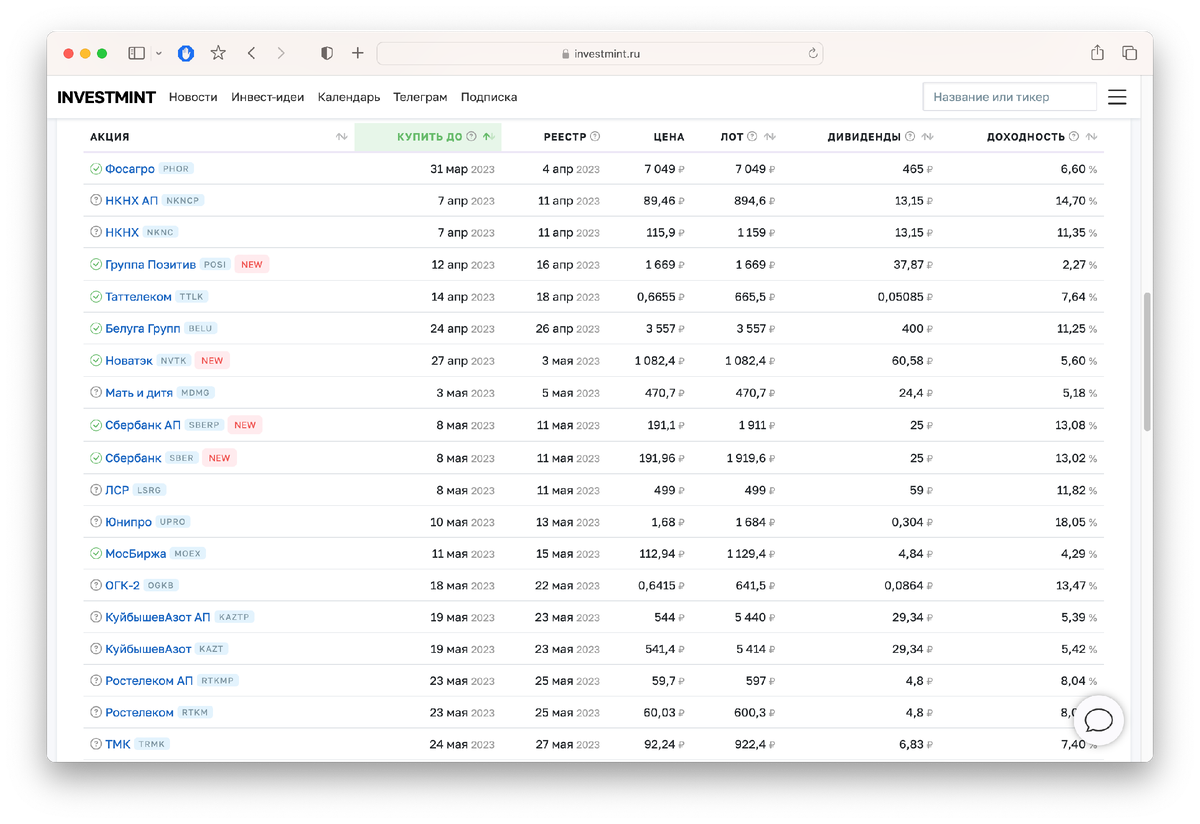The height and width of the screenshot is (824, 1200).
Task: Sort by Дивиденды column arrows
Action: pyautogui.click(x=927, y=137)
